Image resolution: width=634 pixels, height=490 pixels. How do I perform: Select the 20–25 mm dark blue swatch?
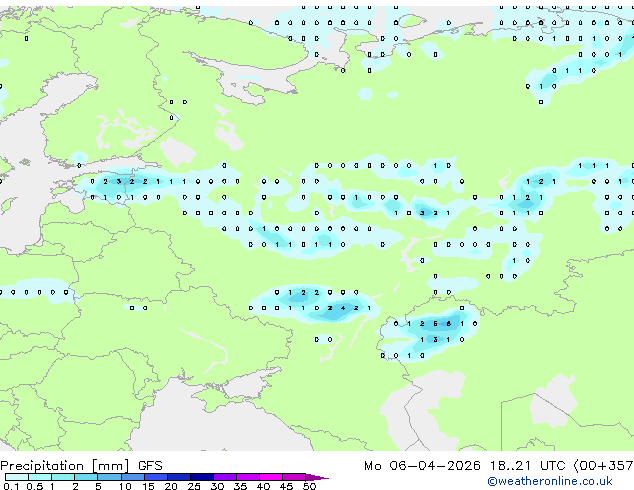coord(179,477)
